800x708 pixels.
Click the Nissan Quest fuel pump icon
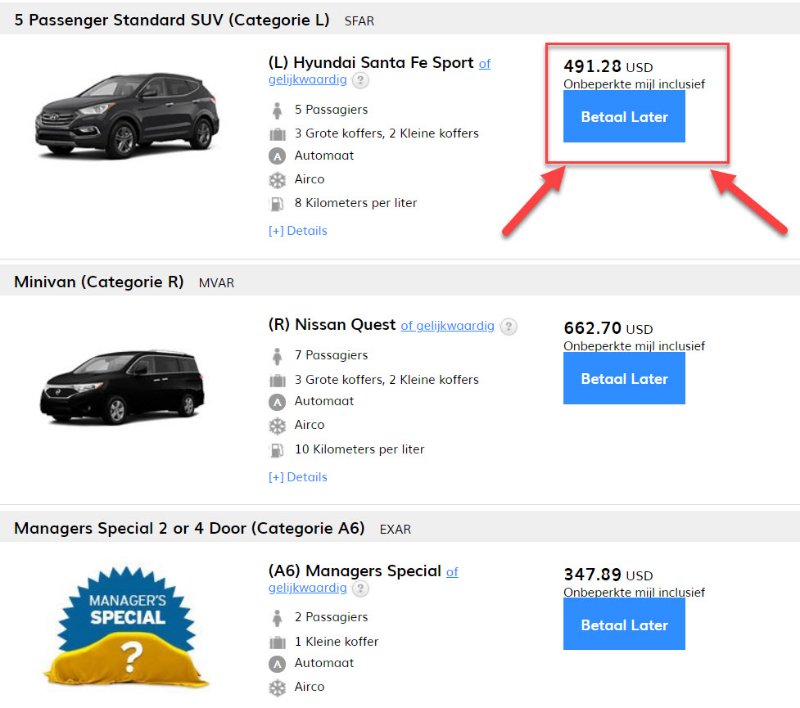pos(277,450)
